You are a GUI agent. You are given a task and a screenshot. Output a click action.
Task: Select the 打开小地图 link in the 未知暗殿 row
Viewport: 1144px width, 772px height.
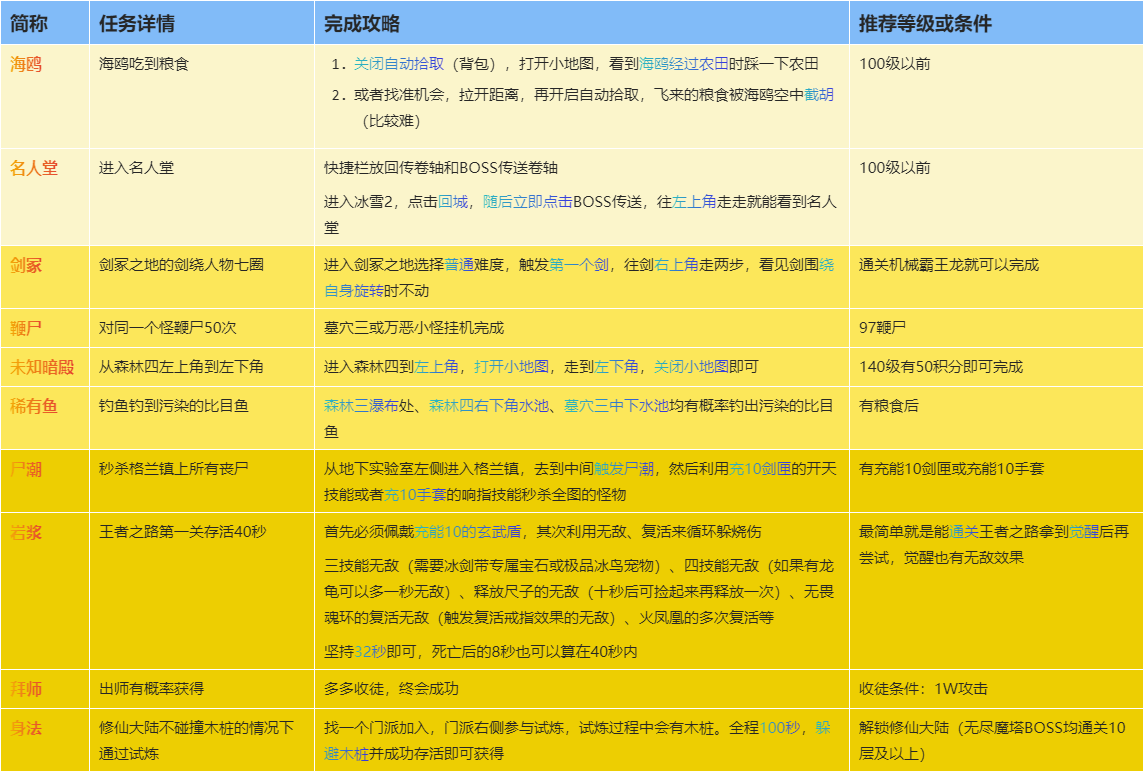pyautogui.click(x=511, y=367)
